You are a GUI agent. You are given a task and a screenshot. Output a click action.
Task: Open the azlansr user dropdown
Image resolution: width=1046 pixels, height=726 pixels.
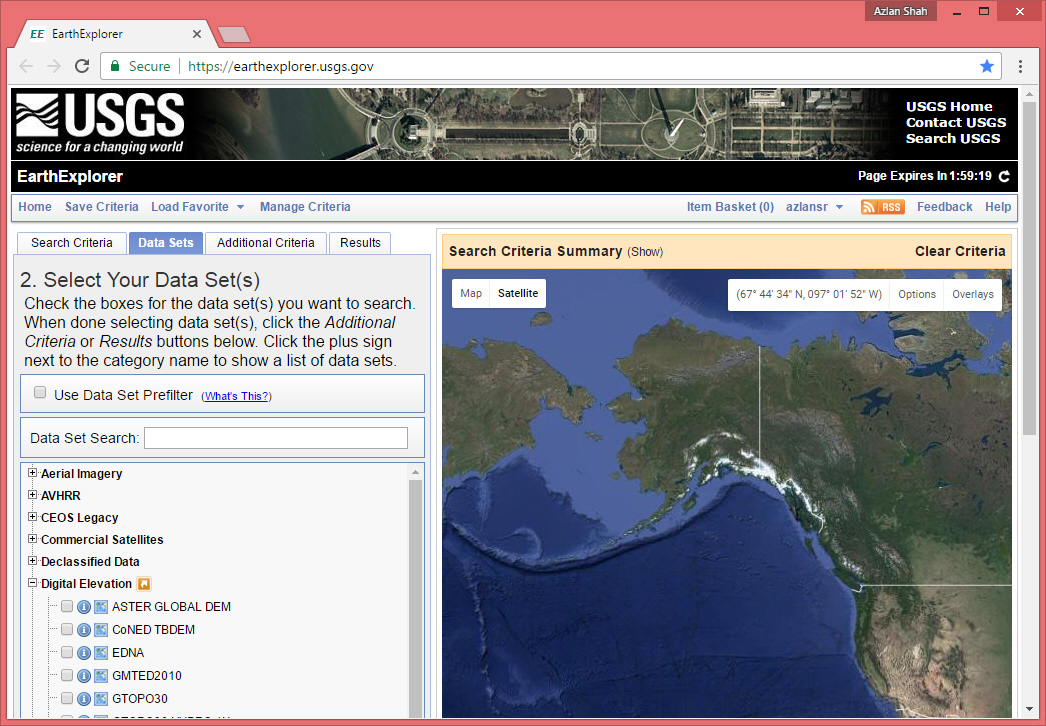click(815, 207)
